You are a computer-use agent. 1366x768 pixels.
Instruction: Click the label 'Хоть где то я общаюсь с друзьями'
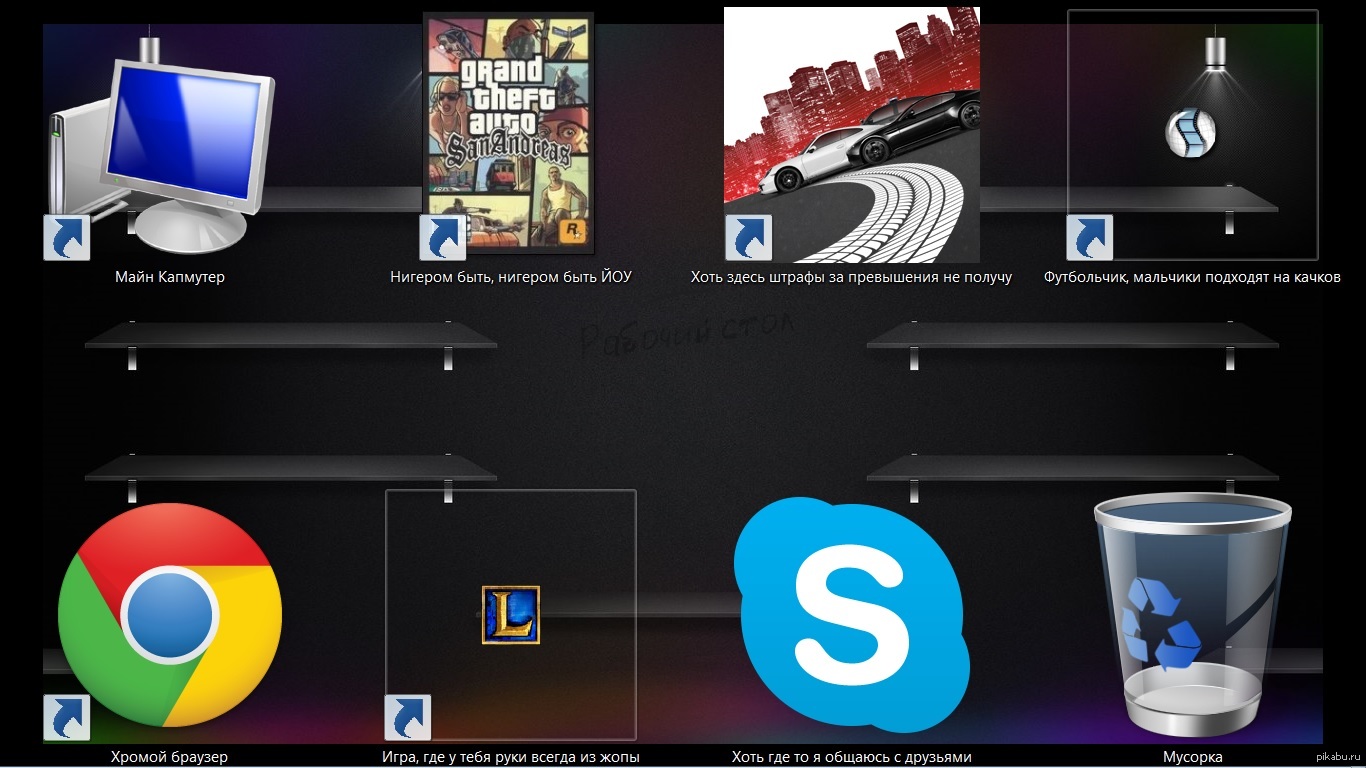851,757
